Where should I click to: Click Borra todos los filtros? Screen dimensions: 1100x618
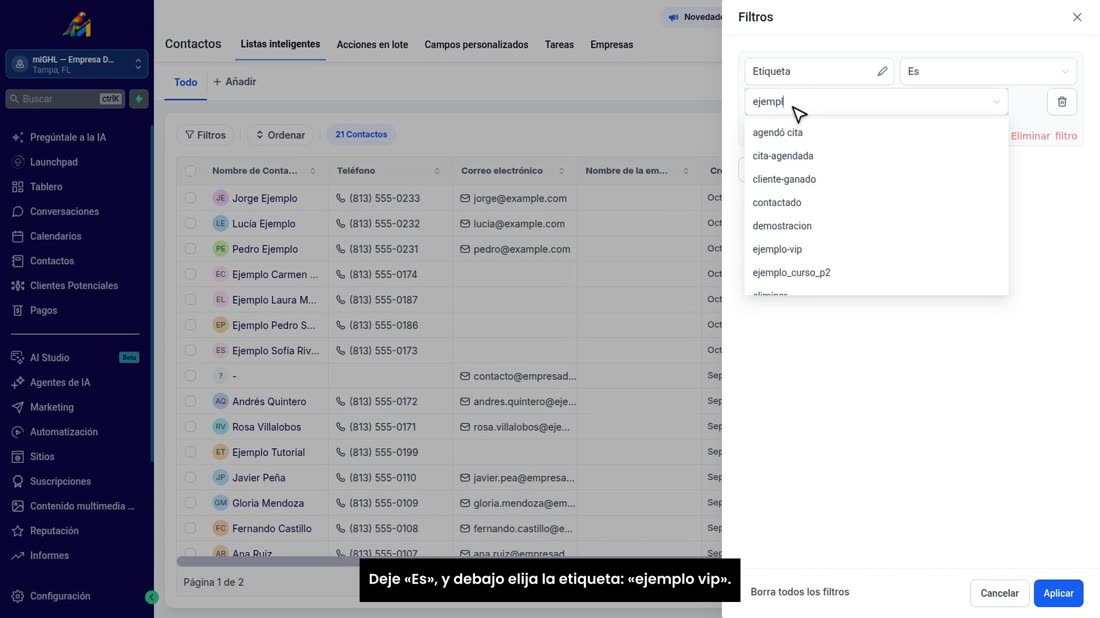point(800,592)
